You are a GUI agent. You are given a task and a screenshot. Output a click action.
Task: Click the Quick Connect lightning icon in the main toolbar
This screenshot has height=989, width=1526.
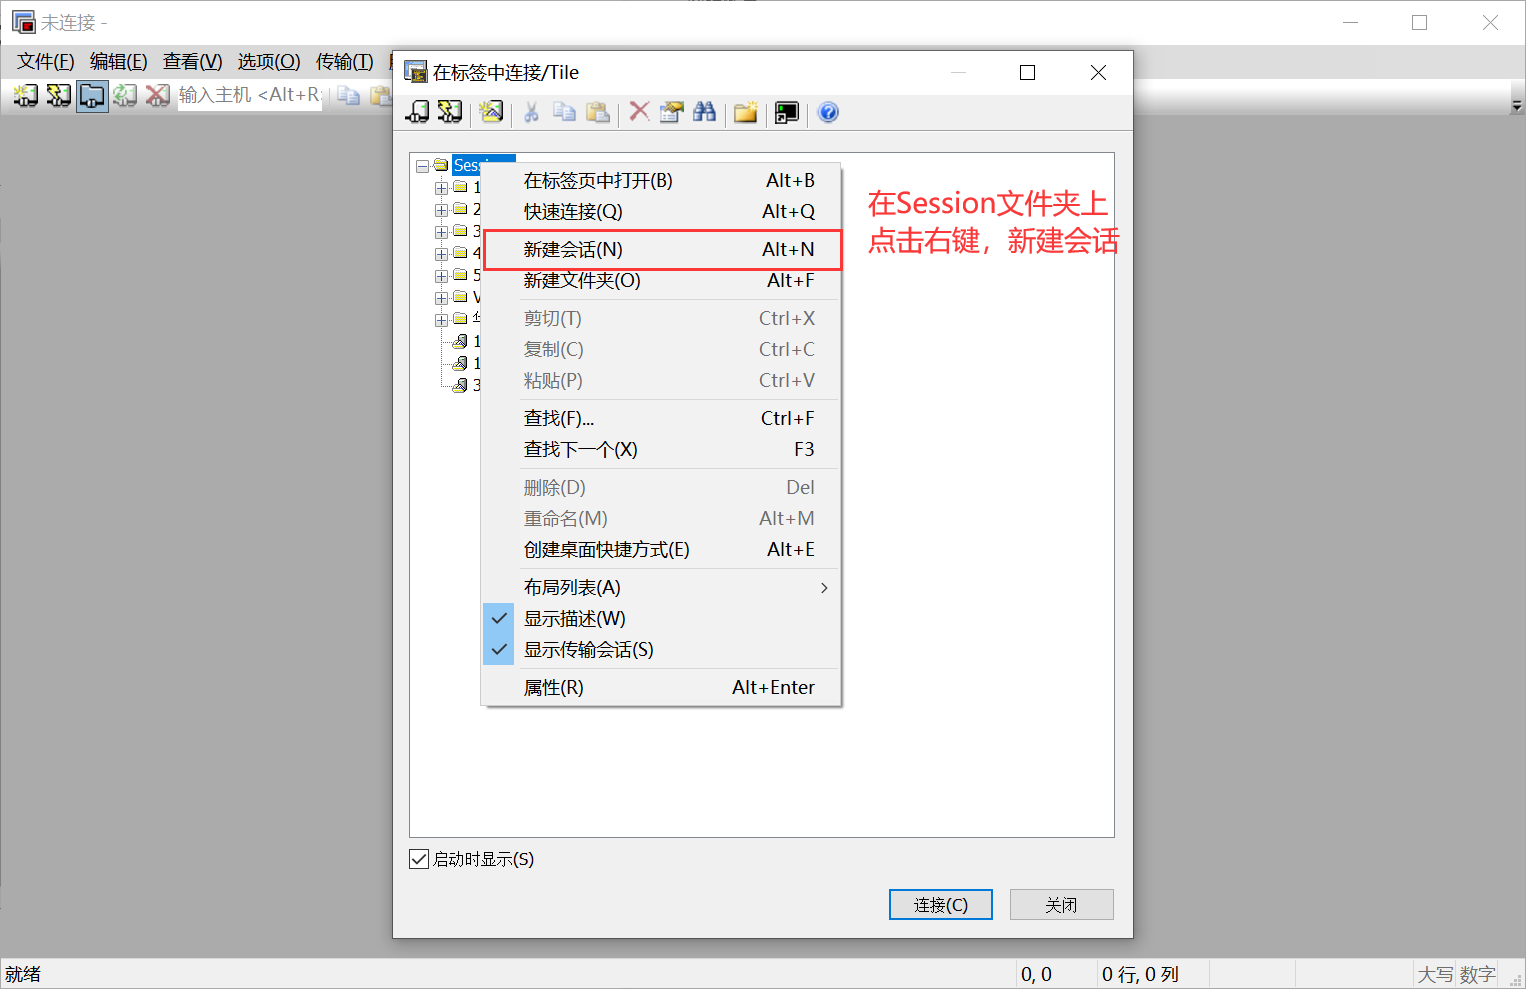[x=58, y=95]
